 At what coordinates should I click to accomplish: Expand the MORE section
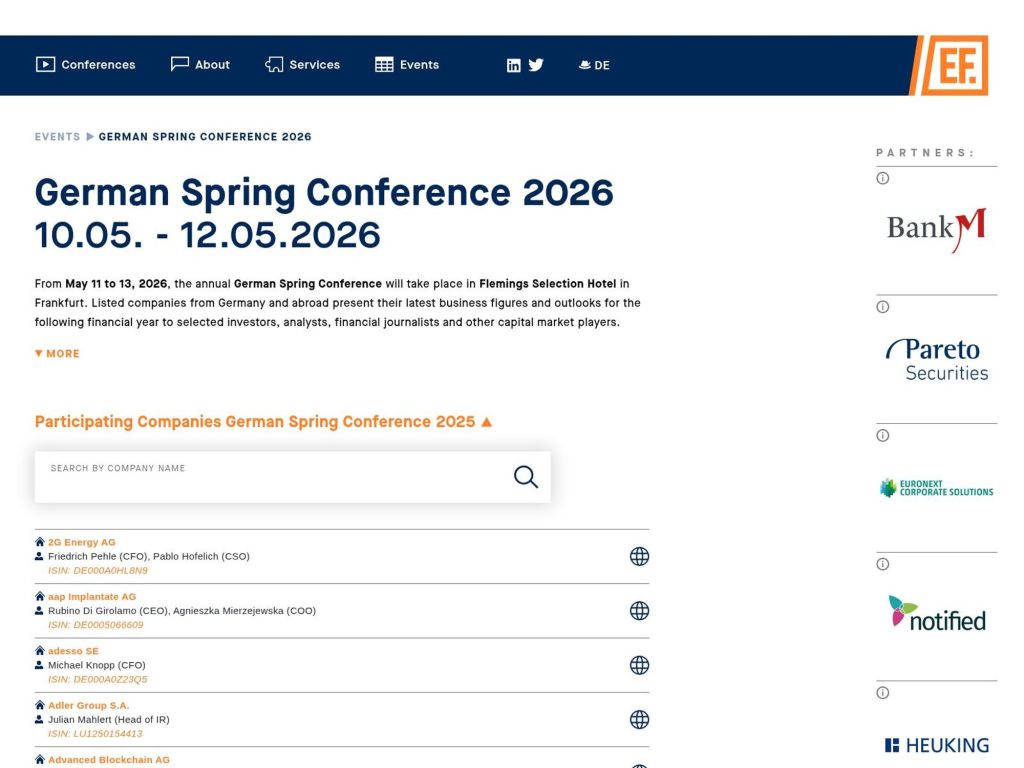(x=56, y=353)
